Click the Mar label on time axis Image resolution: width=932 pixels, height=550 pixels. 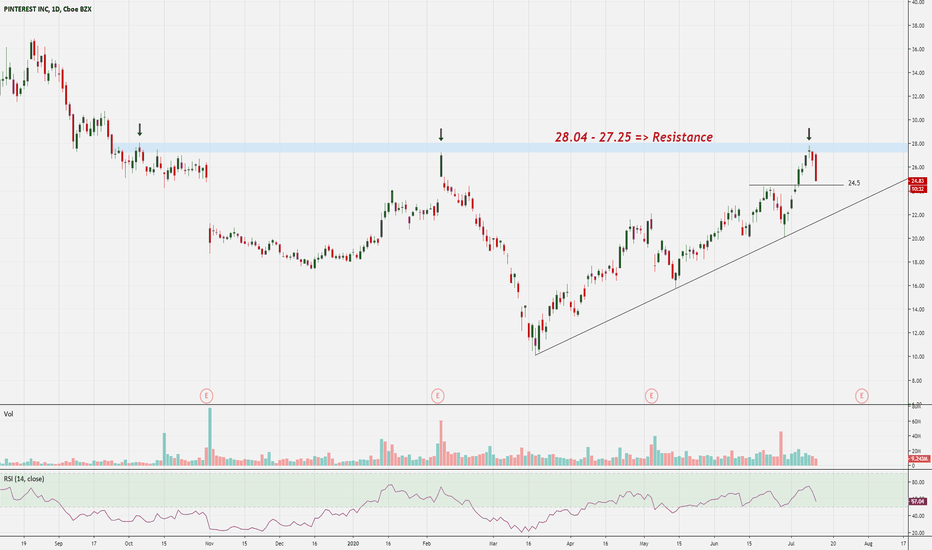[492, 543]
